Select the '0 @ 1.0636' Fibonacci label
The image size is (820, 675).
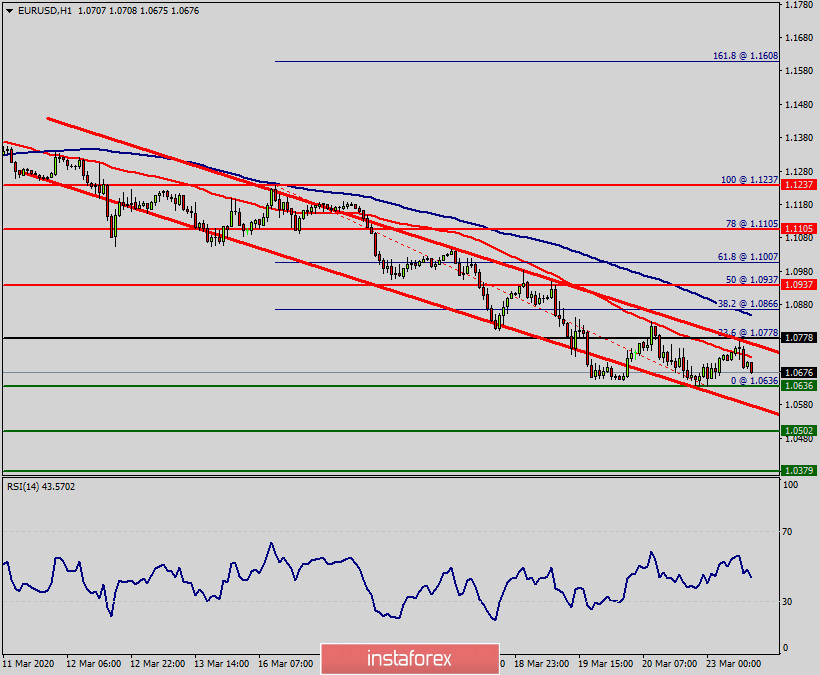point(754,381)
